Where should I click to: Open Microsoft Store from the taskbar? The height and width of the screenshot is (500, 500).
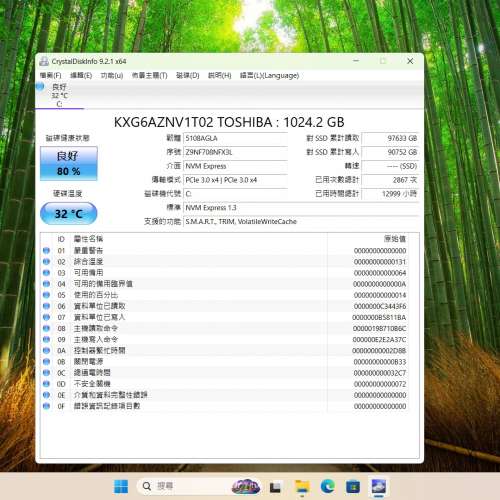(x=353, y=487)
